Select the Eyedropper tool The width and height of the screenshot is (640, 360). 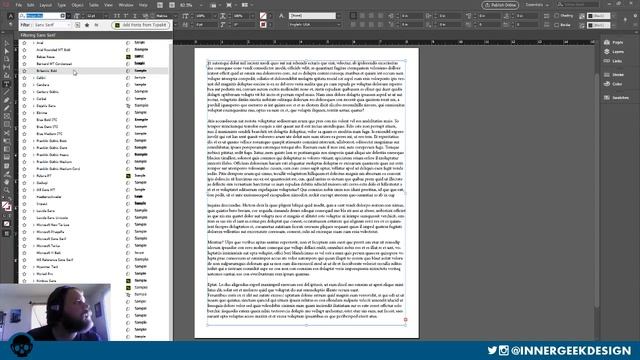7,174
